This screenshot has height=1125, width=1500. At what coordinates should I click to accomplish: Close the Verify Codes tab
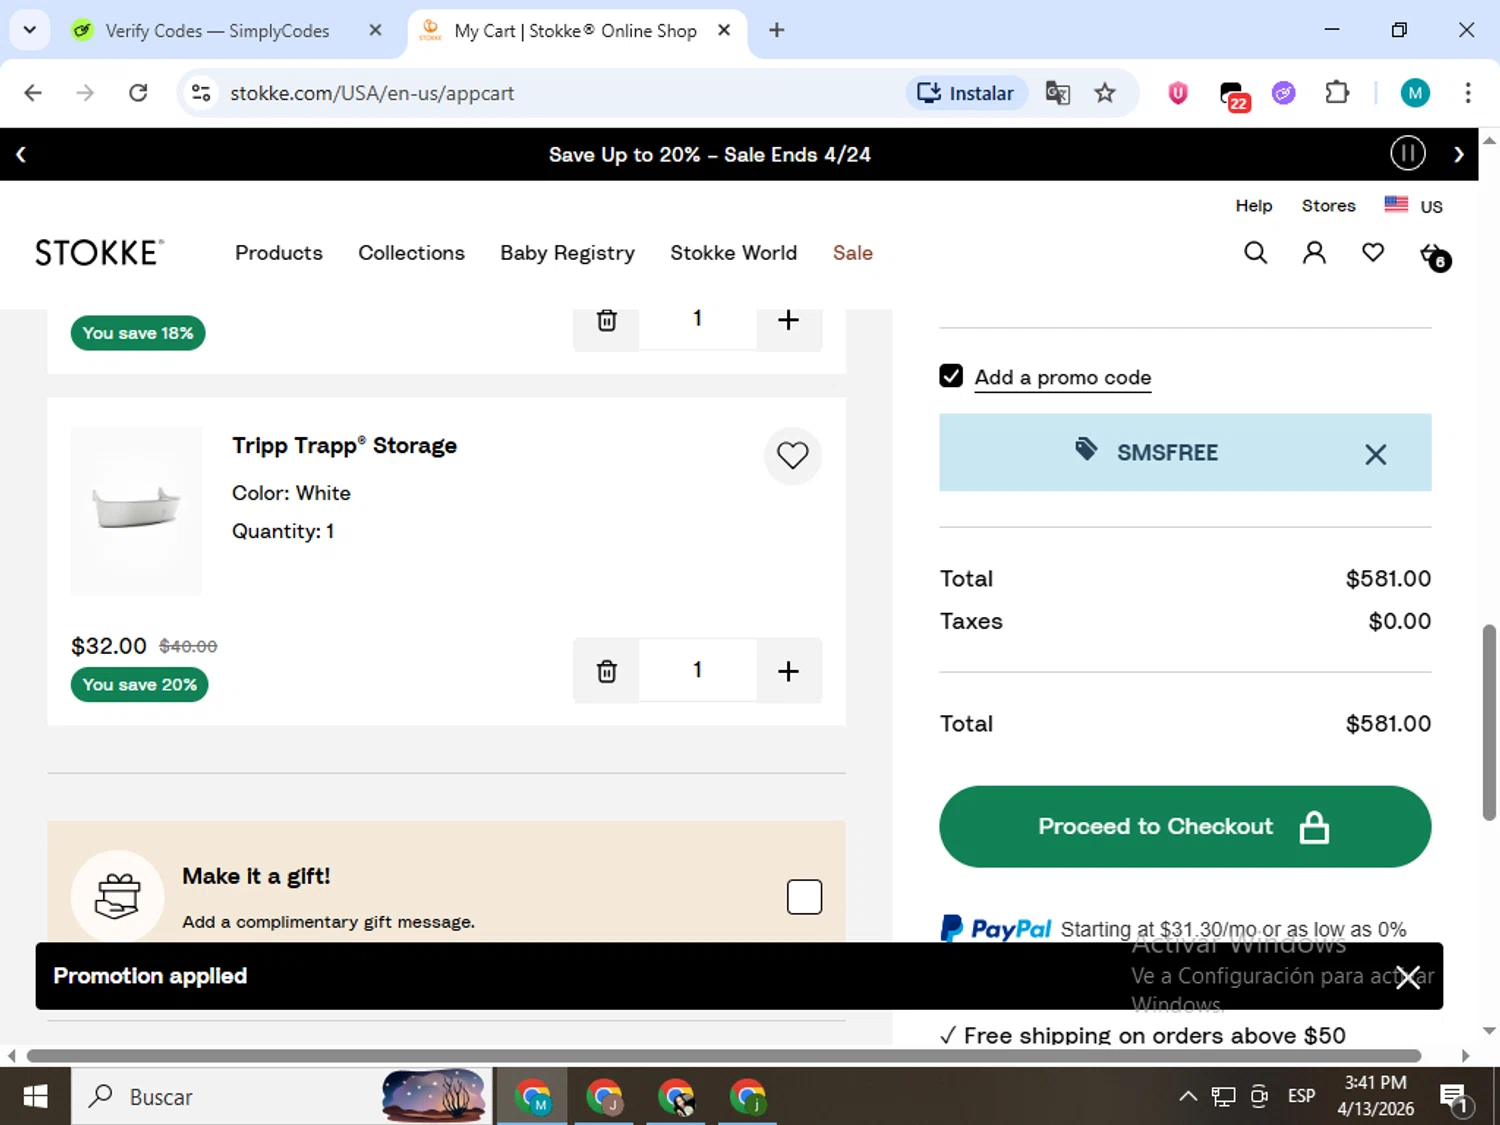coord(375,30)
